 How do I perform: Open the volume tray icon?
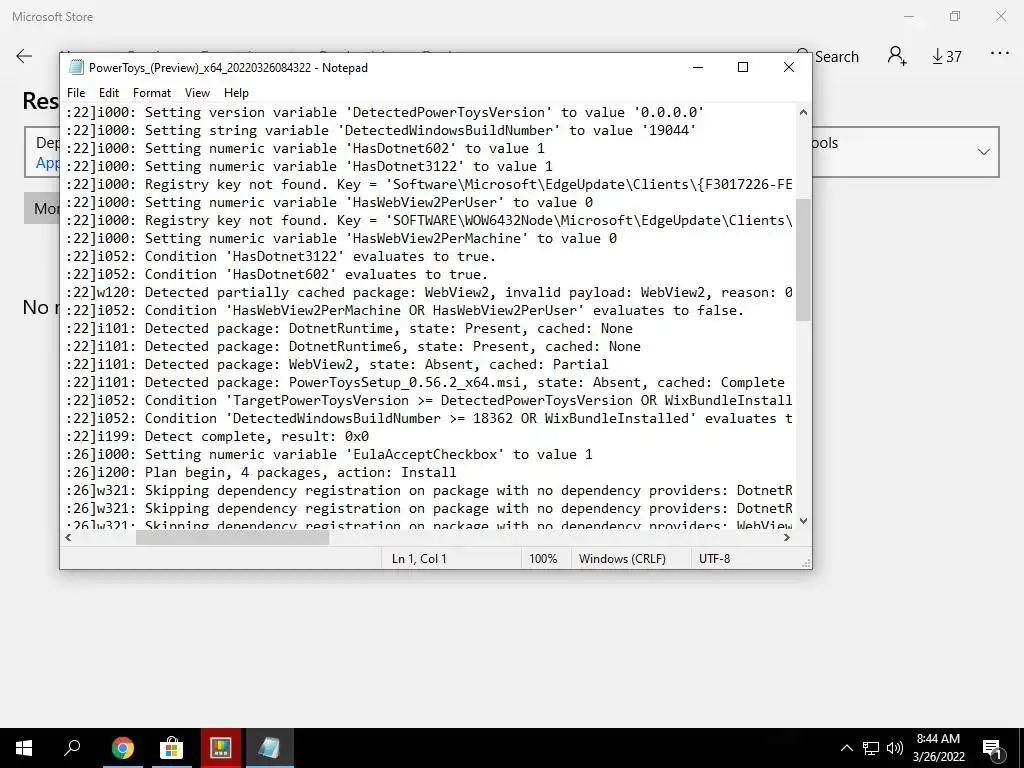pos(895,748)
